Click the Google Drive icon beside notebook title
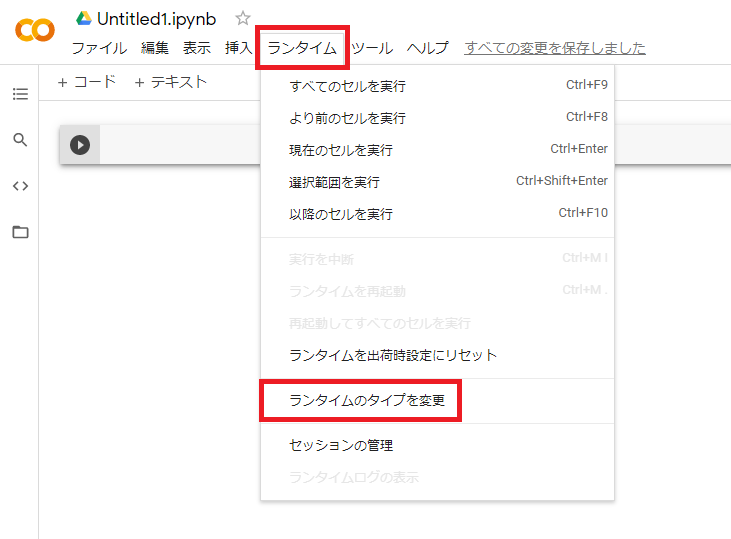 click(84, 19)
